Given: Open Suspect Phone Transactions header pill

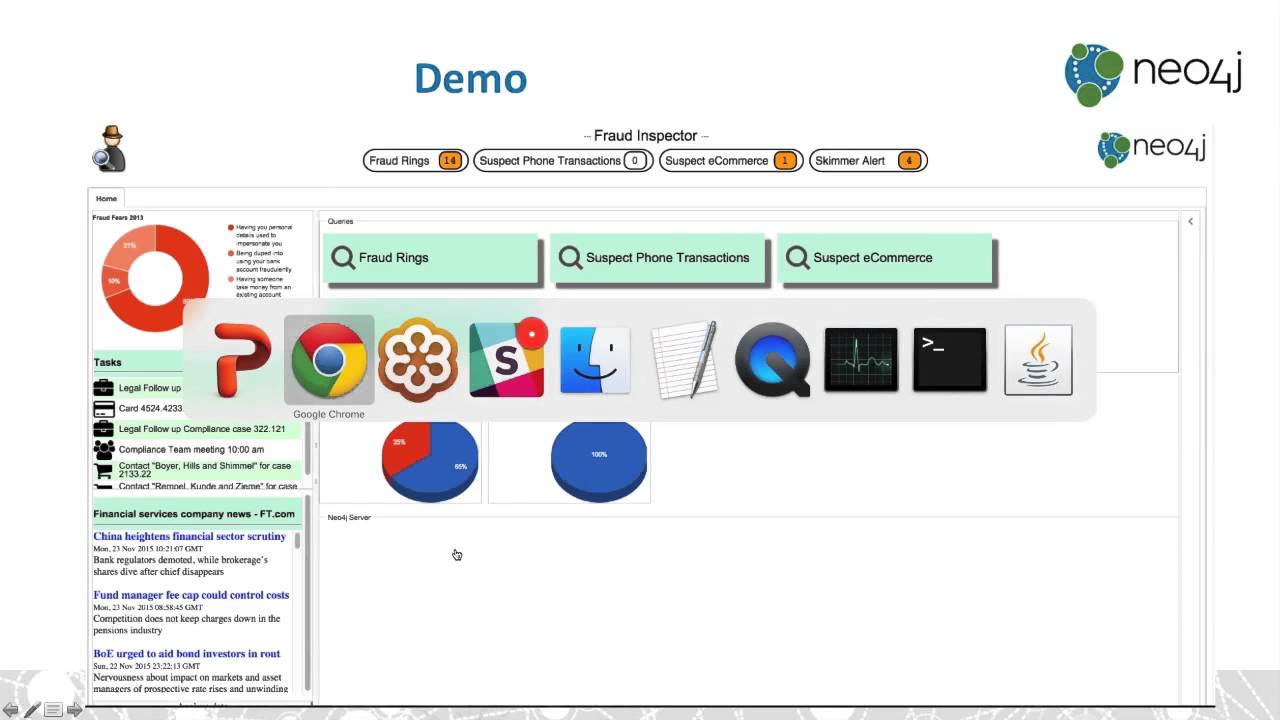Looking at the screenshot, I should point(563,160).
